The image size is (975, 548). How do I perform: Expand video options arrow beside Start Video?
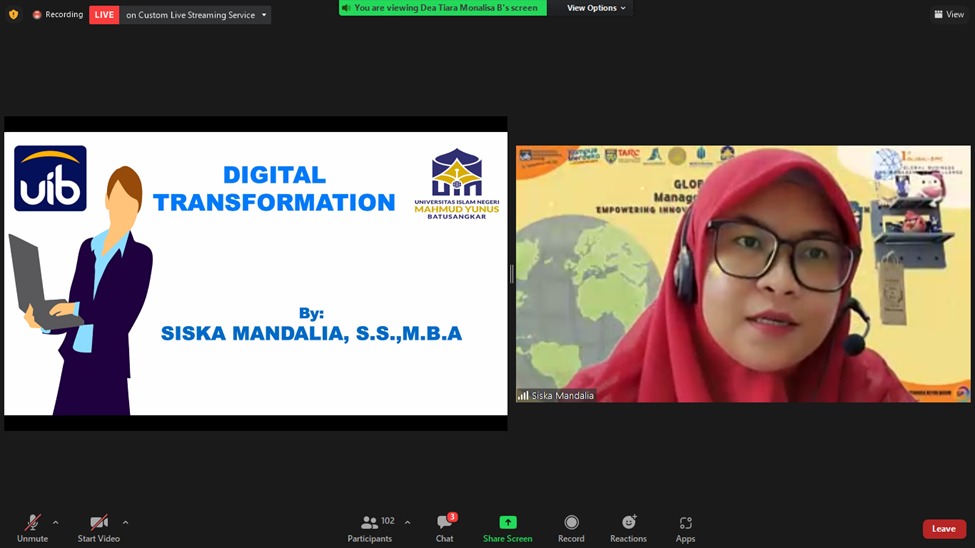126,522
